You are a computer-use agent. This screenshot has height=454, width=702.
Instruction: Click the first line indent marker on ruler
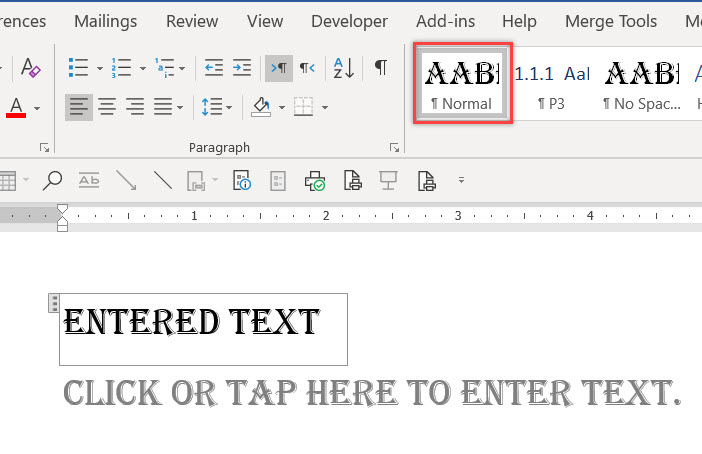coord(62,209)
